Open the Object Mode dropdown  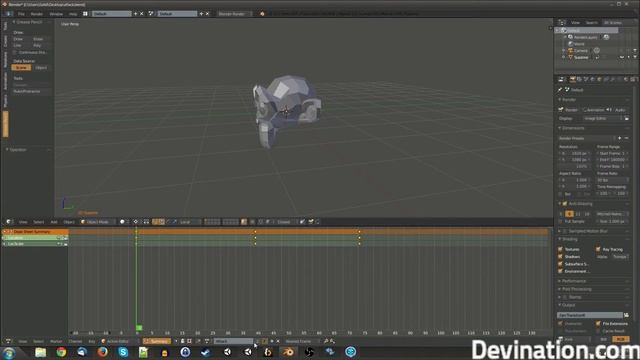coord(98,222)
